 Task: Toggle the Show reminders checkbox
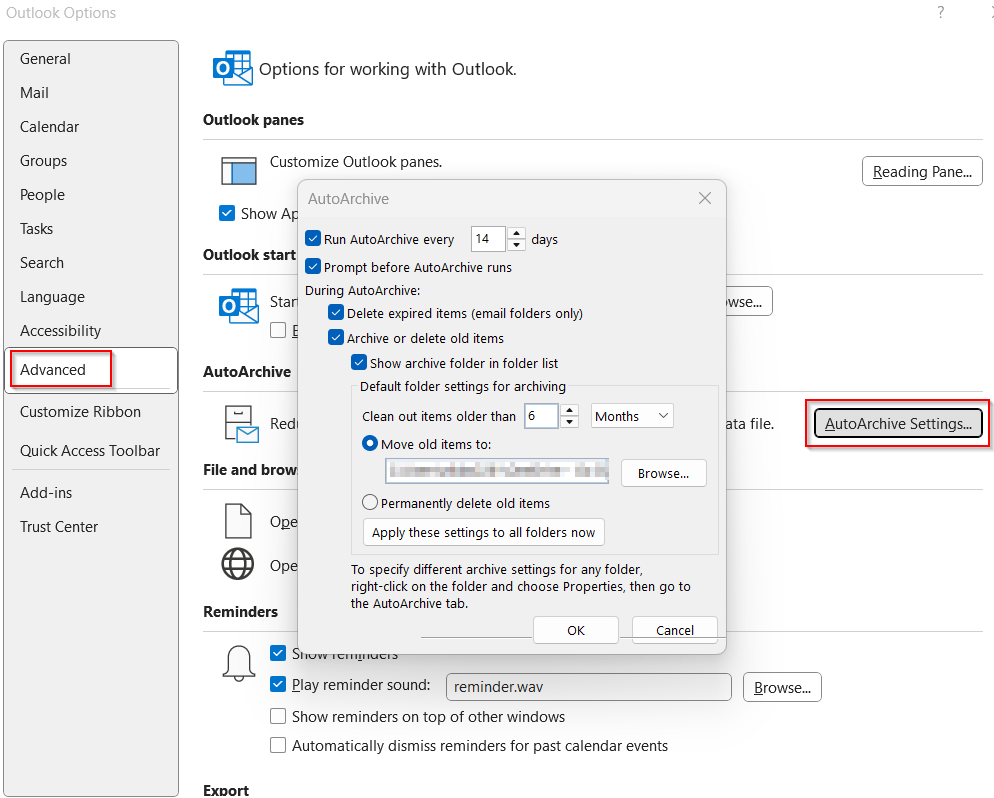(x=278, y=652)
